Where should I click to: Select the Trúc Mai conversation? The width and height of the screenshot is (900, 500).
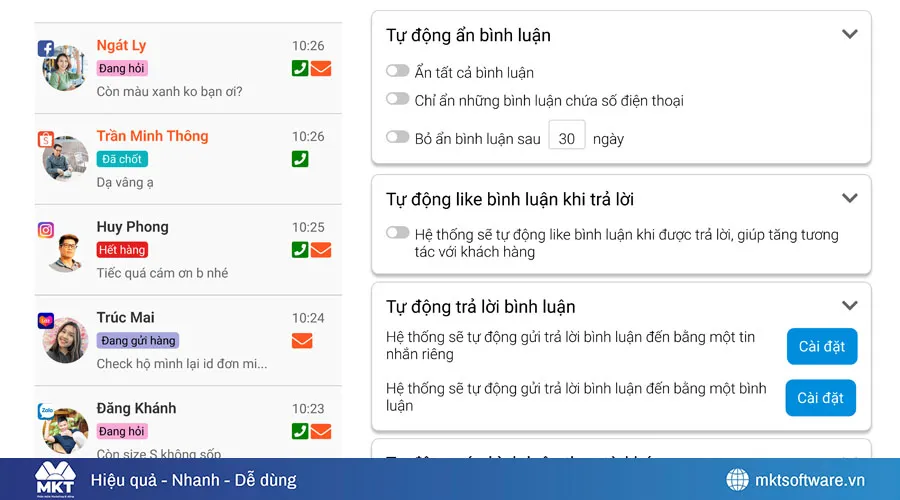point(188,340)
